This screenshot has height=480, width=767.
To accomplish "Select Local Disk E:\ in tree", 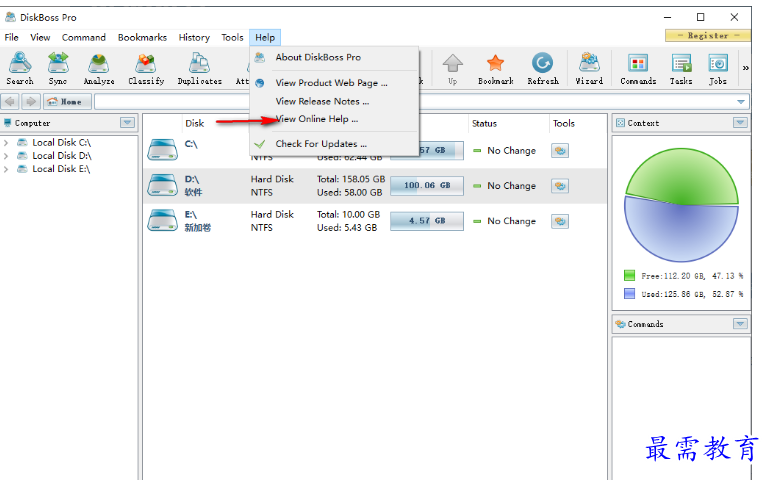I will click(x=61, y=169).
